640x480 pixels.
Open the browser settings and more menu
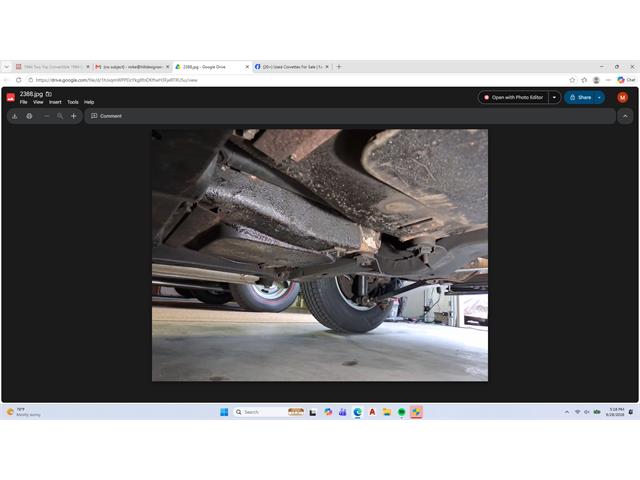point(608,80)
